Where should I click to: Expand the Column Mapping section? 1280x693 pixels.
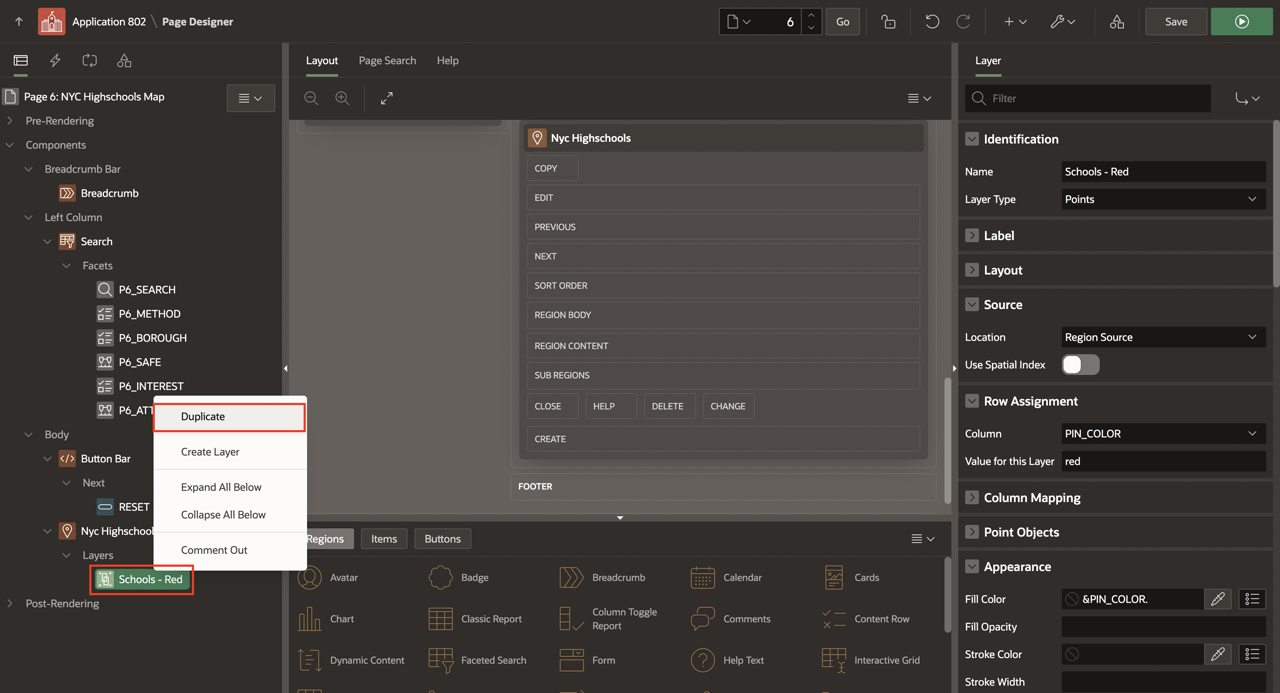pyautogui.click(x=972, y=497)
